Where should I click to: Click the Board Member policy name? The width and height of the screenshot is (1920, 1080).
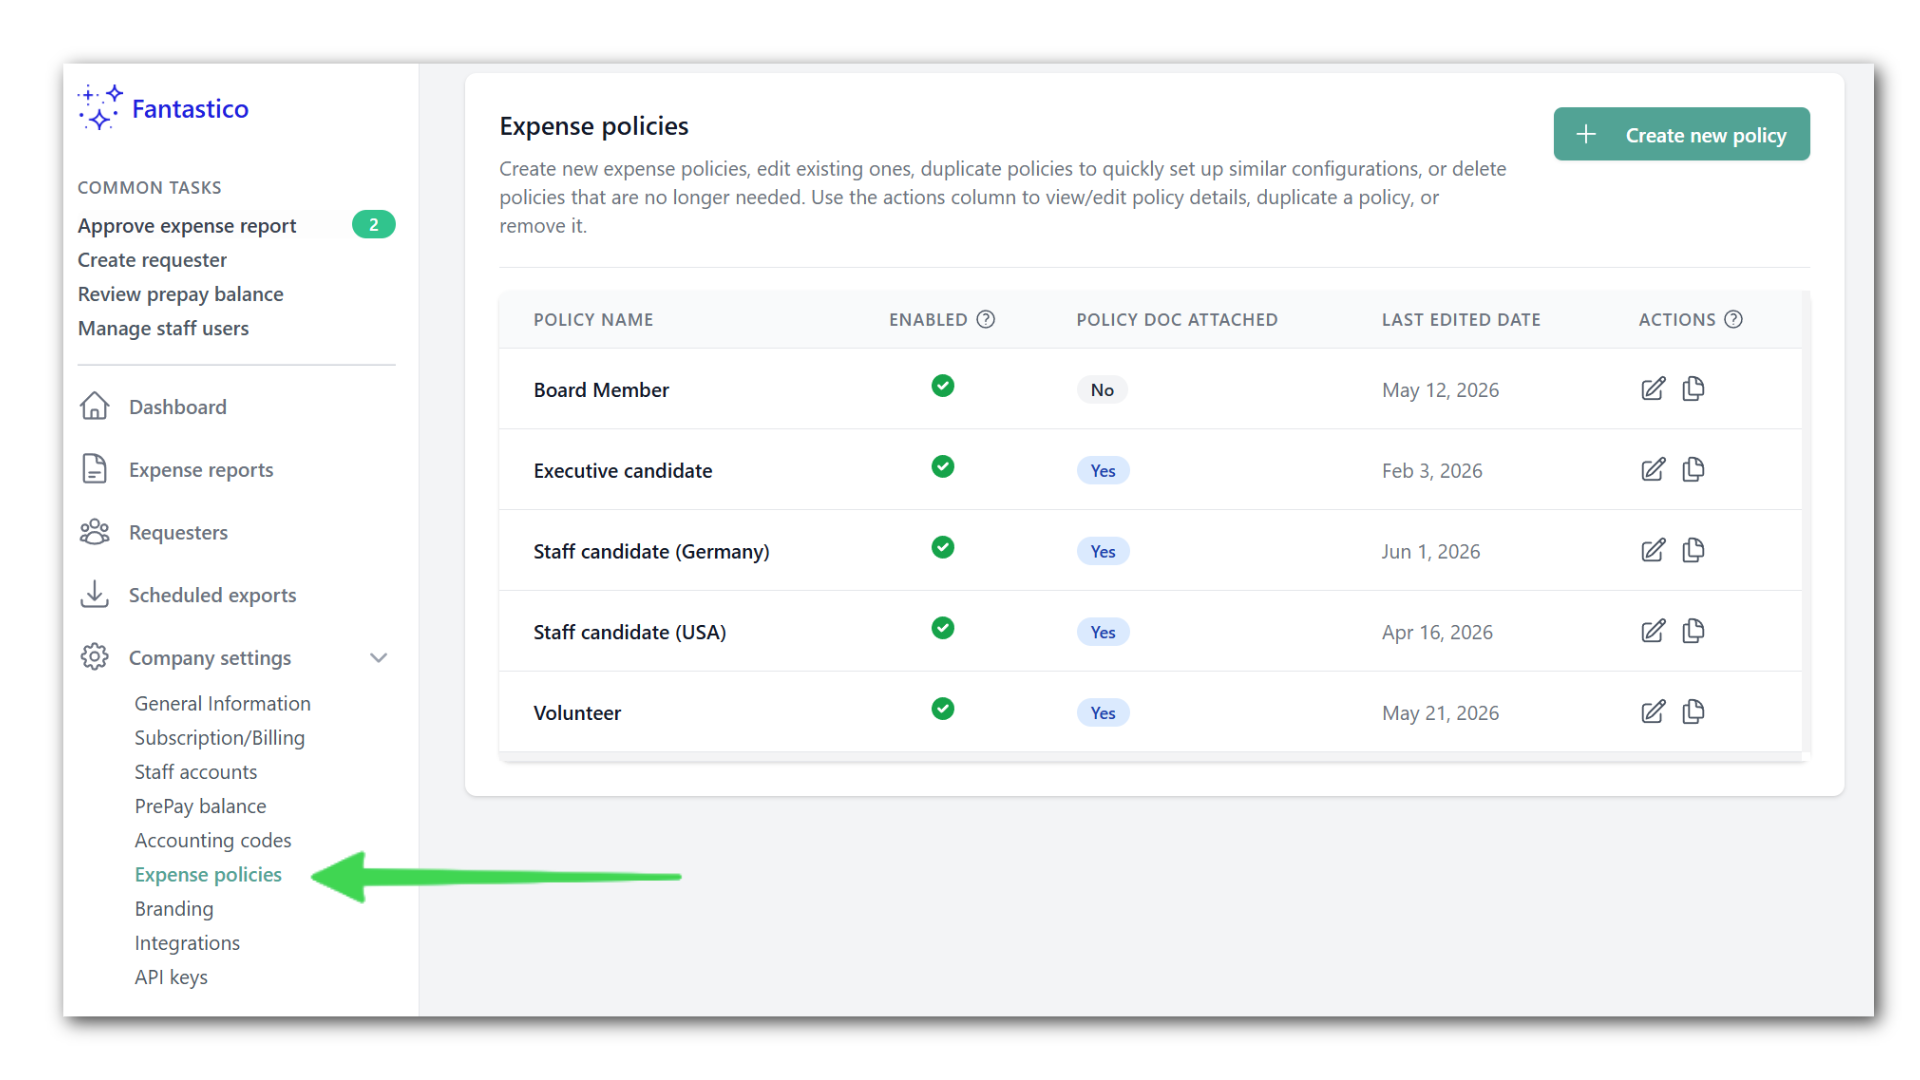coord(601,390)
